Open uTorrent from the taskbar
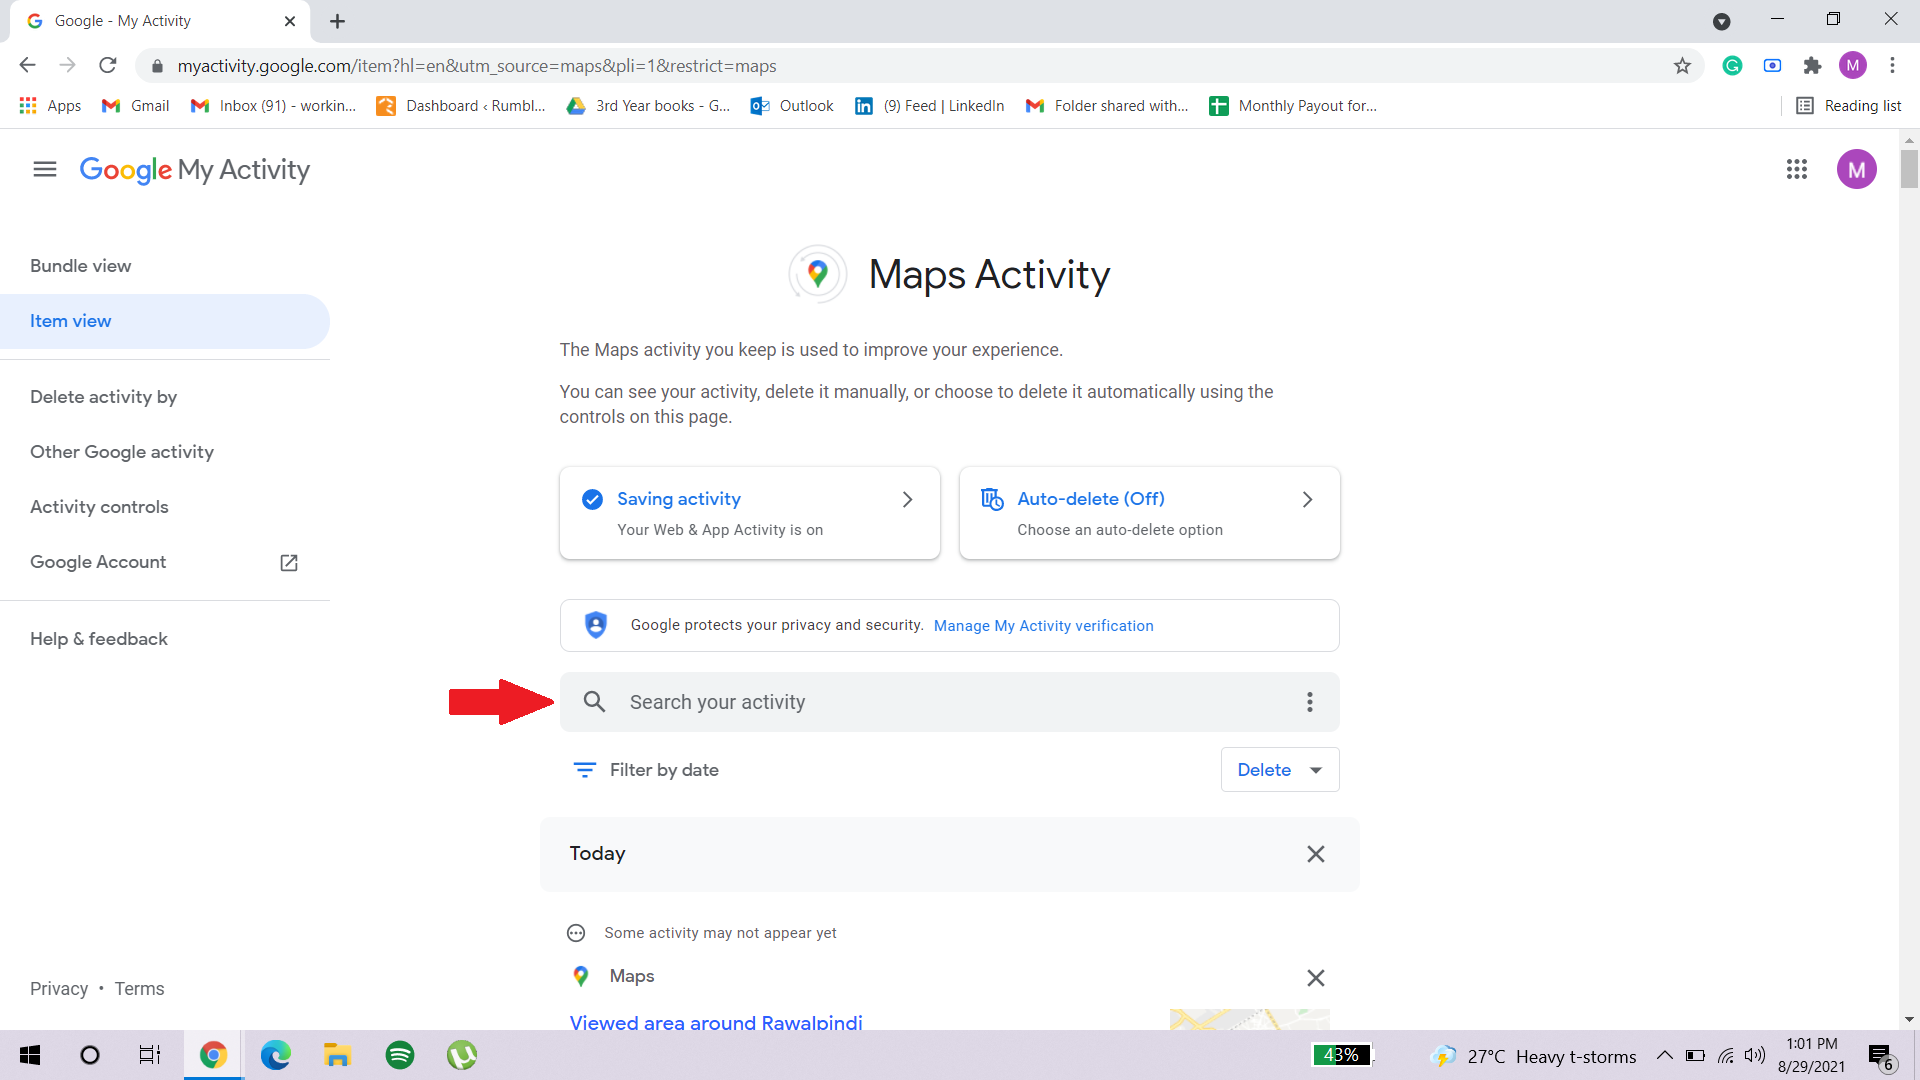1920x1080 pixels. tap(461, 1055)
